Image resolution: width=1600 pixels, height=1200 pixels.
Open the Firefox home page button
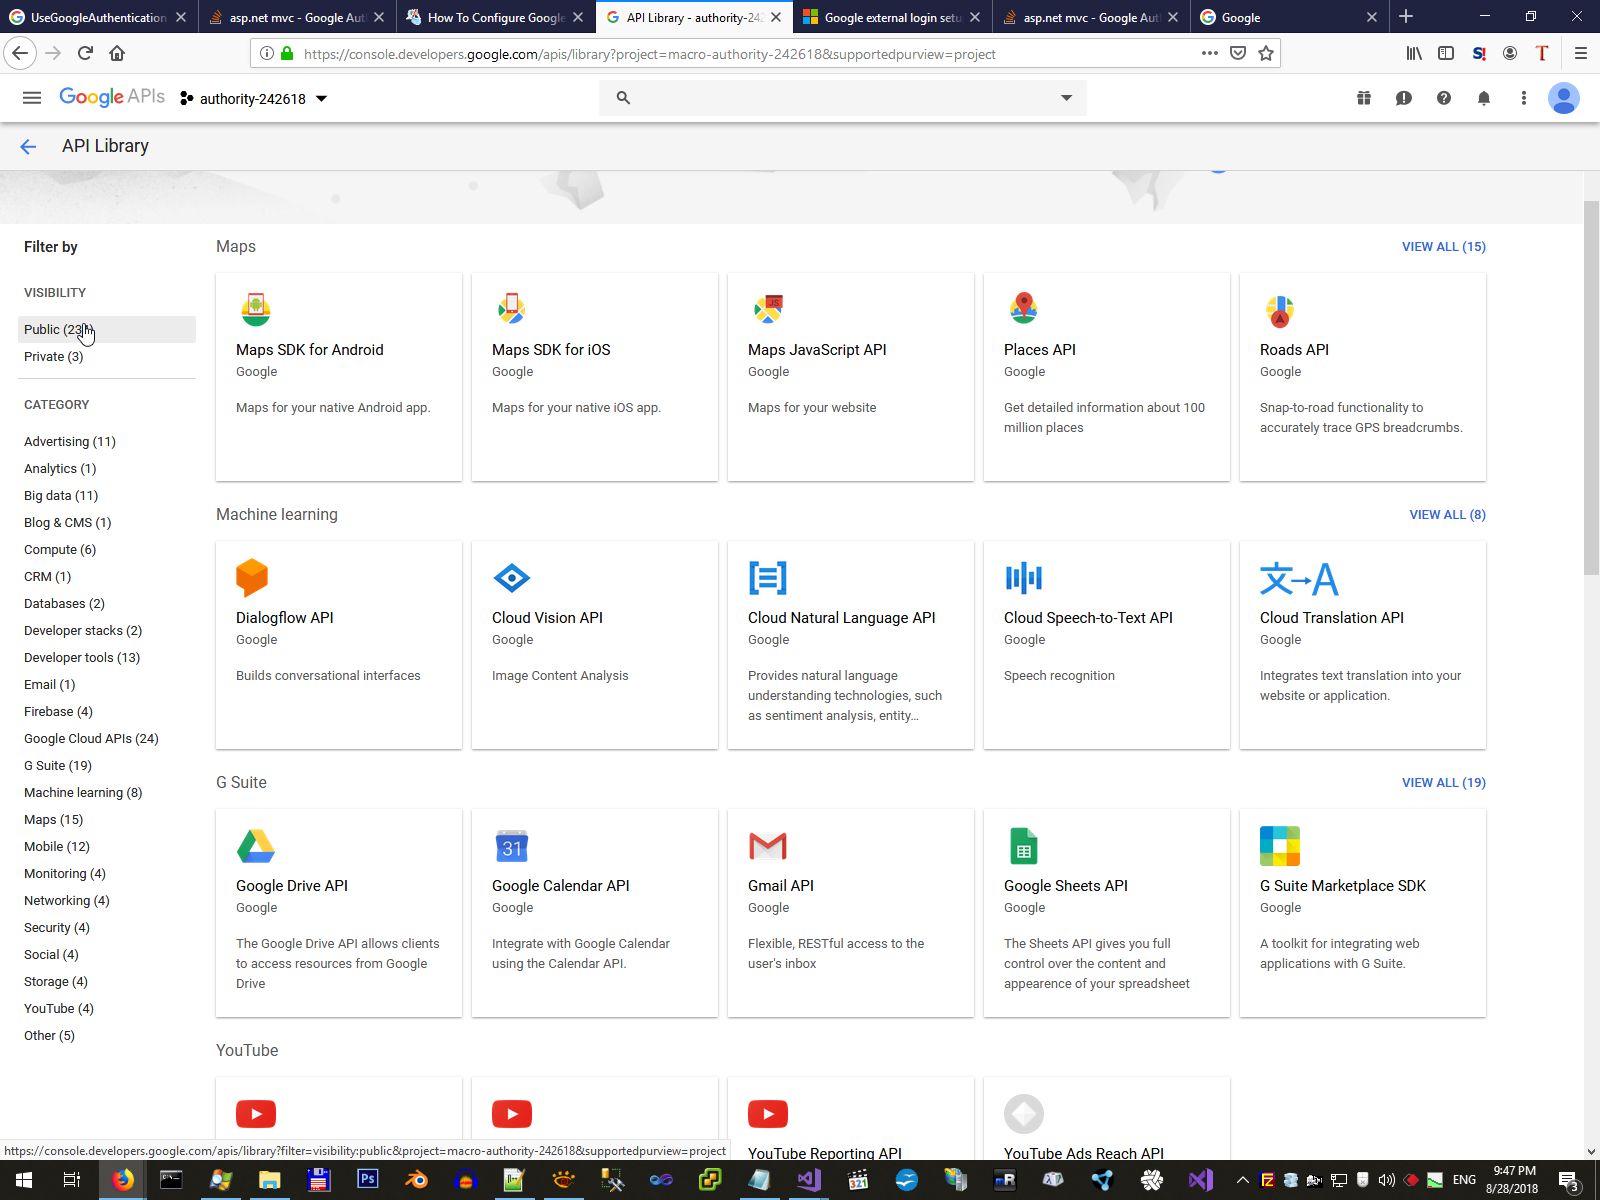point(118,53)
